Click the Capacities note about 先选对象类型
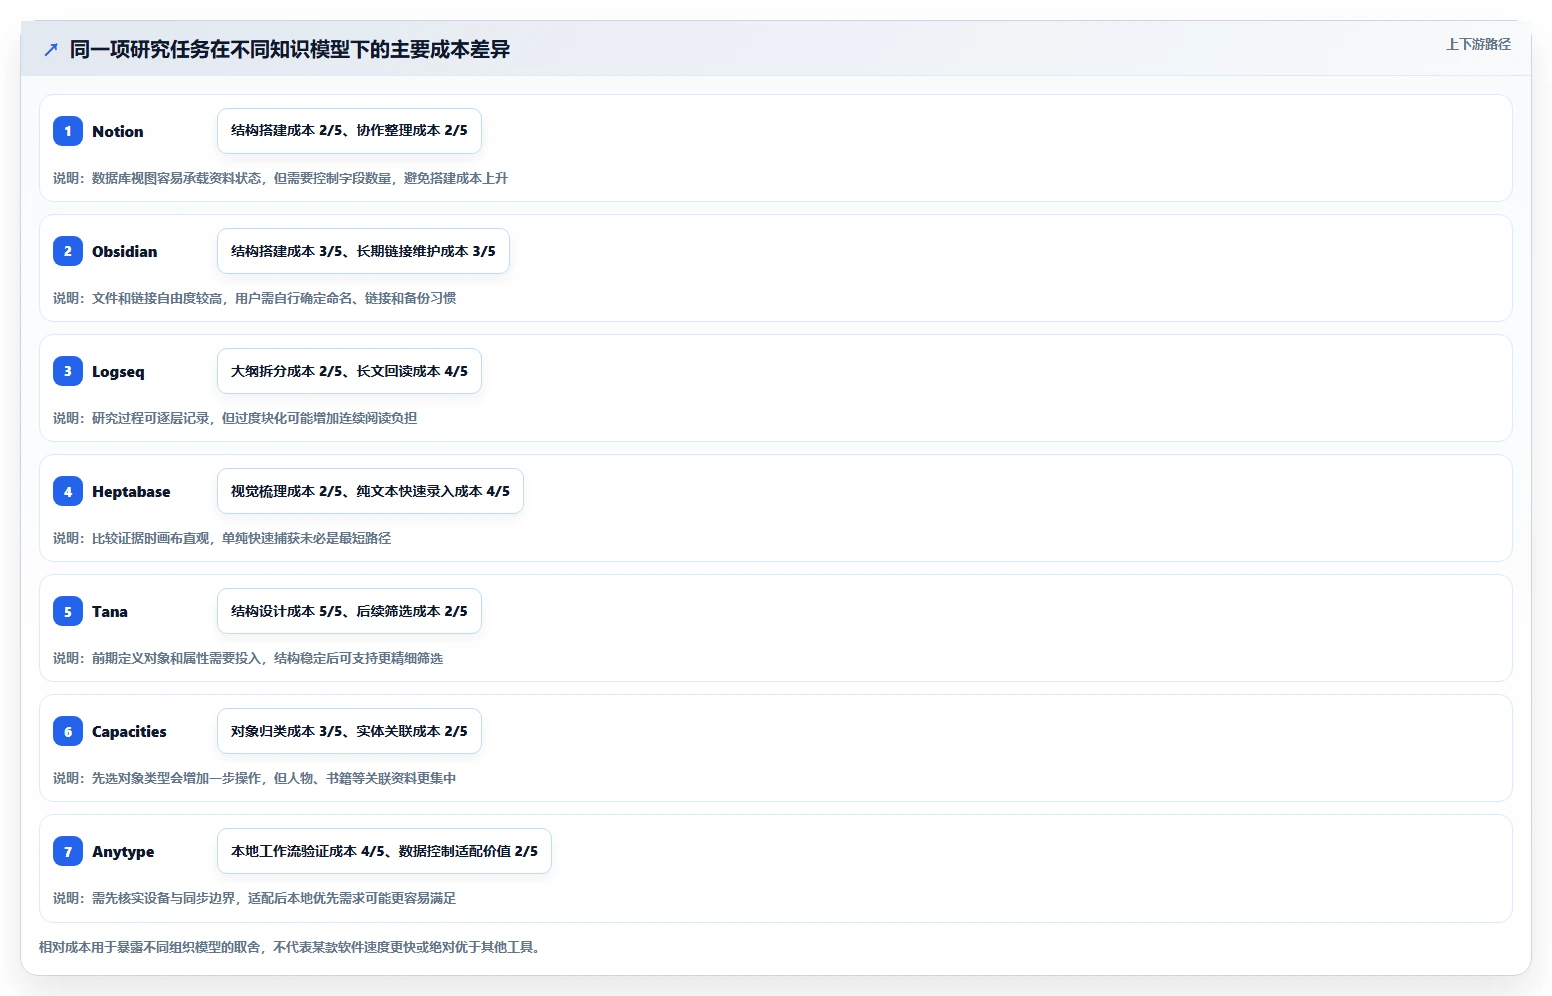Viewport: 1552px width, 996px height. click(x=254, y=778)
